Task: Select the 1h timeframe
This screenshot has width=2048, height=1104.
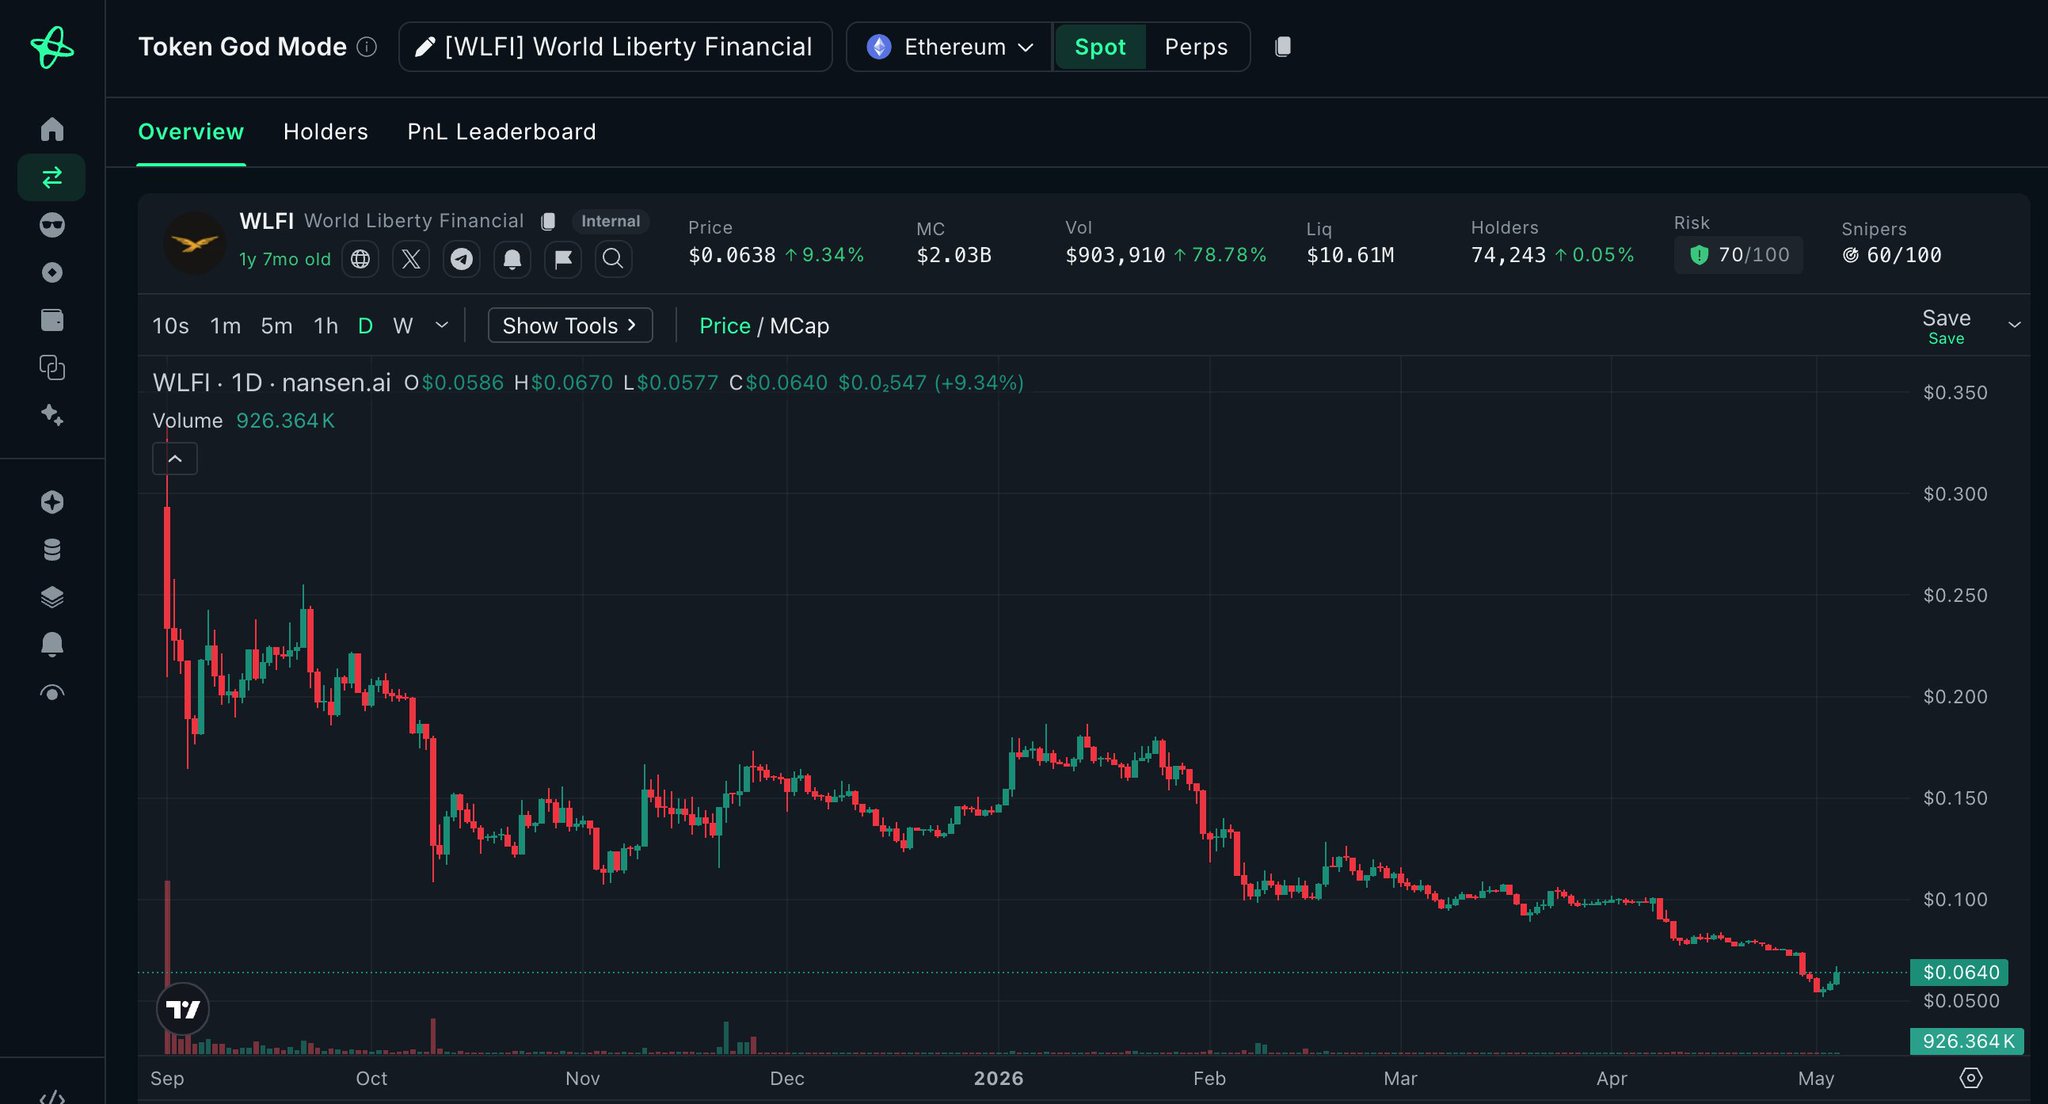Action: (326, 326)
